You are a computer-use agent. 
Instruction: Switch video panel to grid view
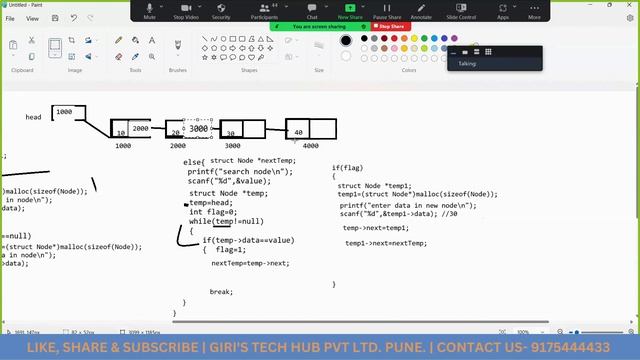(x=488, y=52)
